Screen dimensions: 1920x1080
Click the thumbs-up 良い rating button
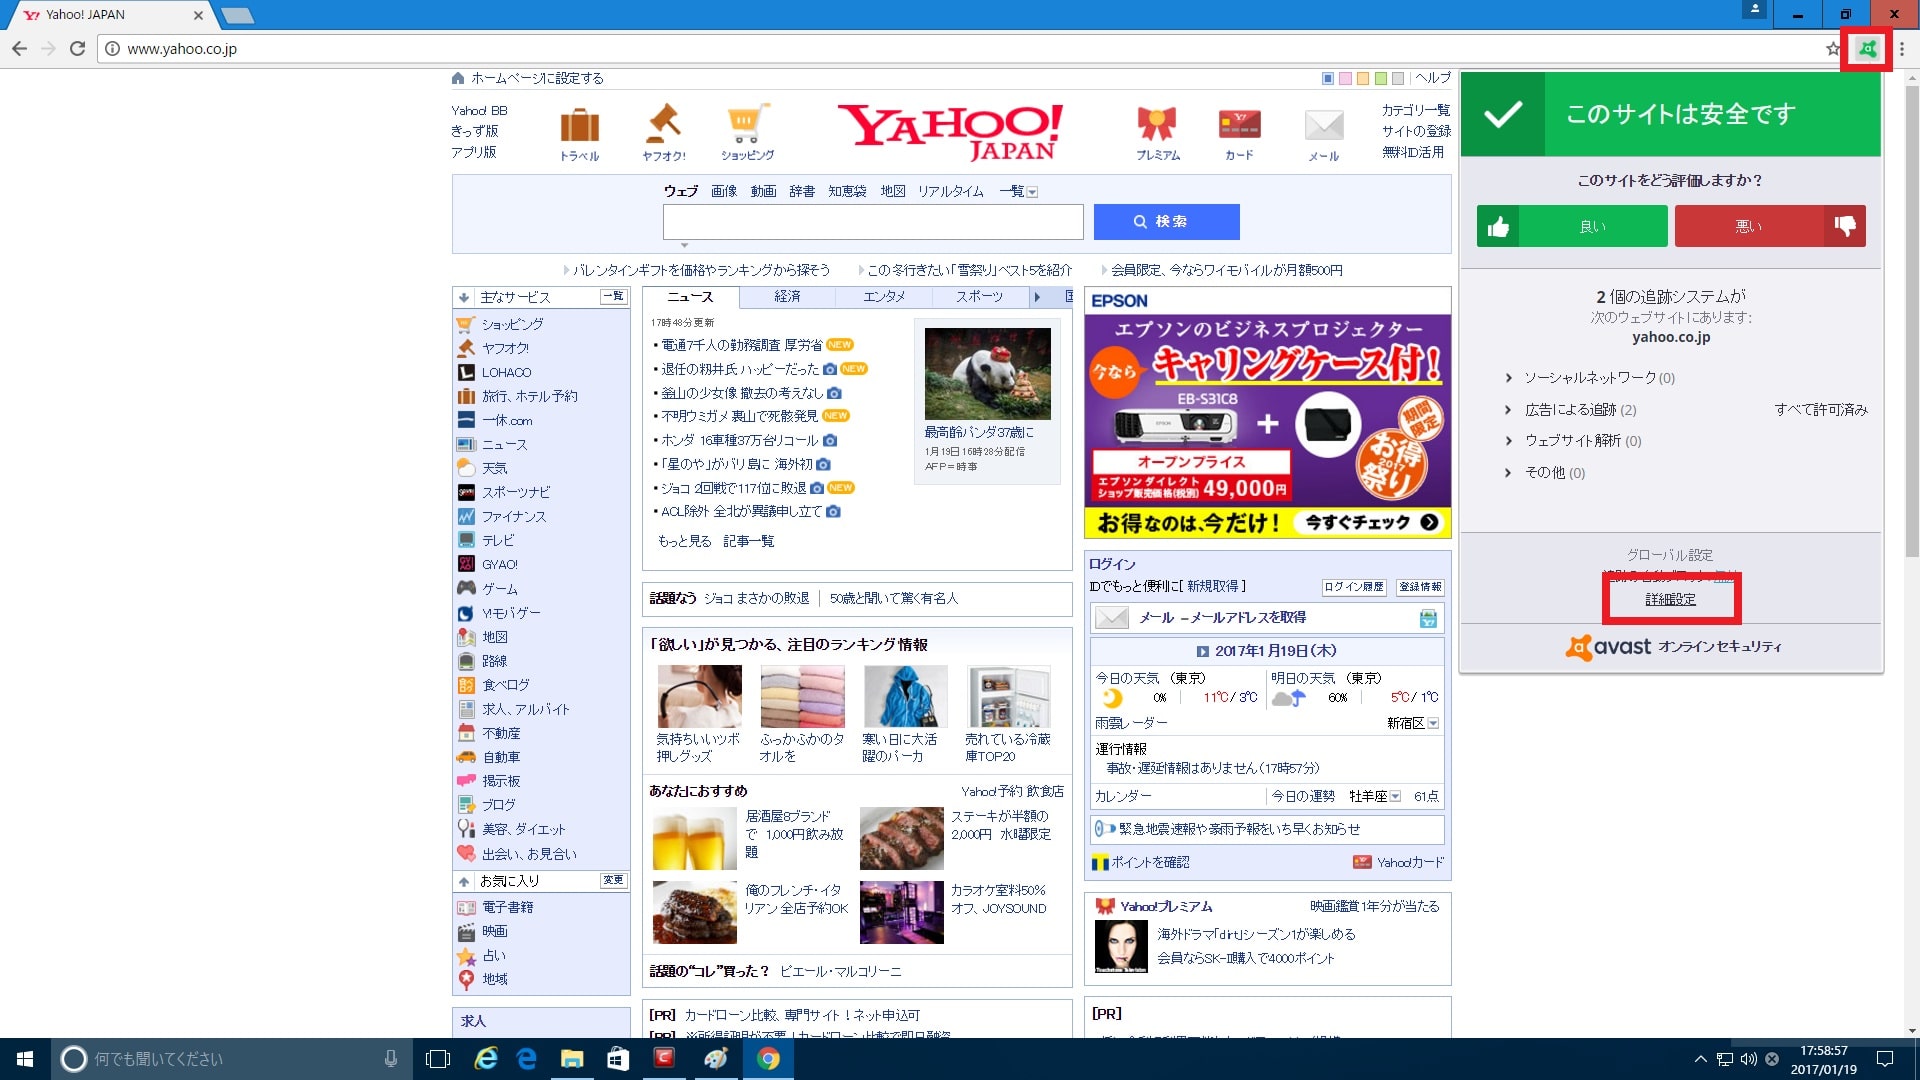click(1572, 226)
